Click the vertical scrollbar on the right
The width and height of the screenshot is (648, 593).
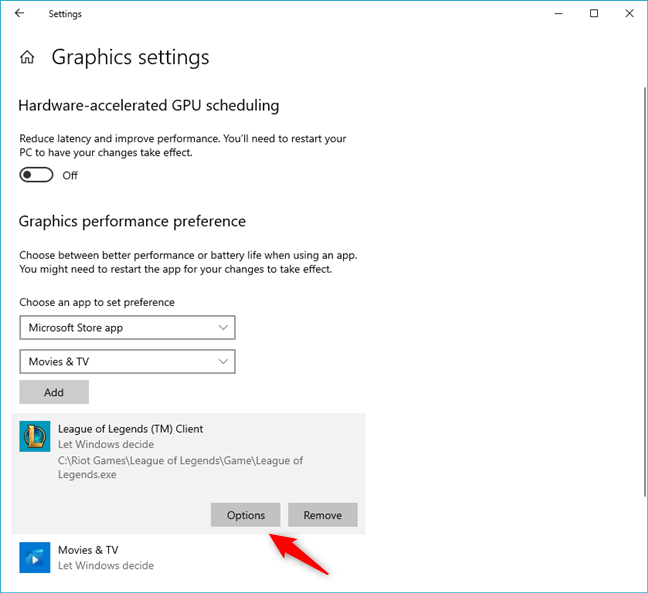click(645, 291)
